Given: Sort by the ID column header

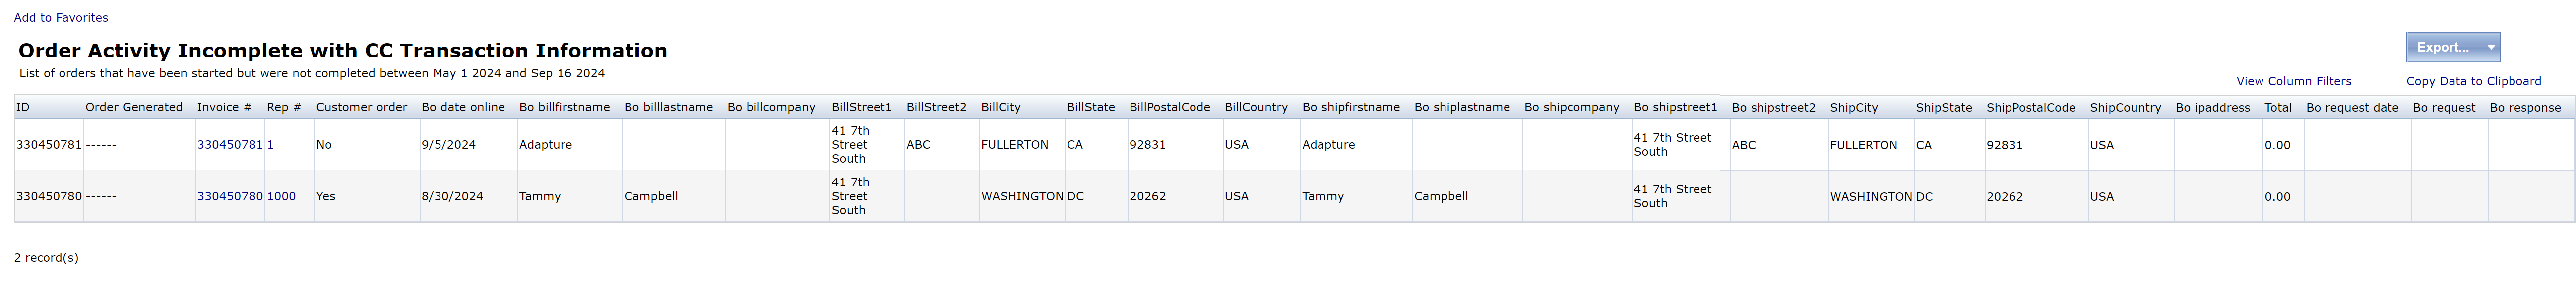Looking at the screenshot, I should 23,107.
